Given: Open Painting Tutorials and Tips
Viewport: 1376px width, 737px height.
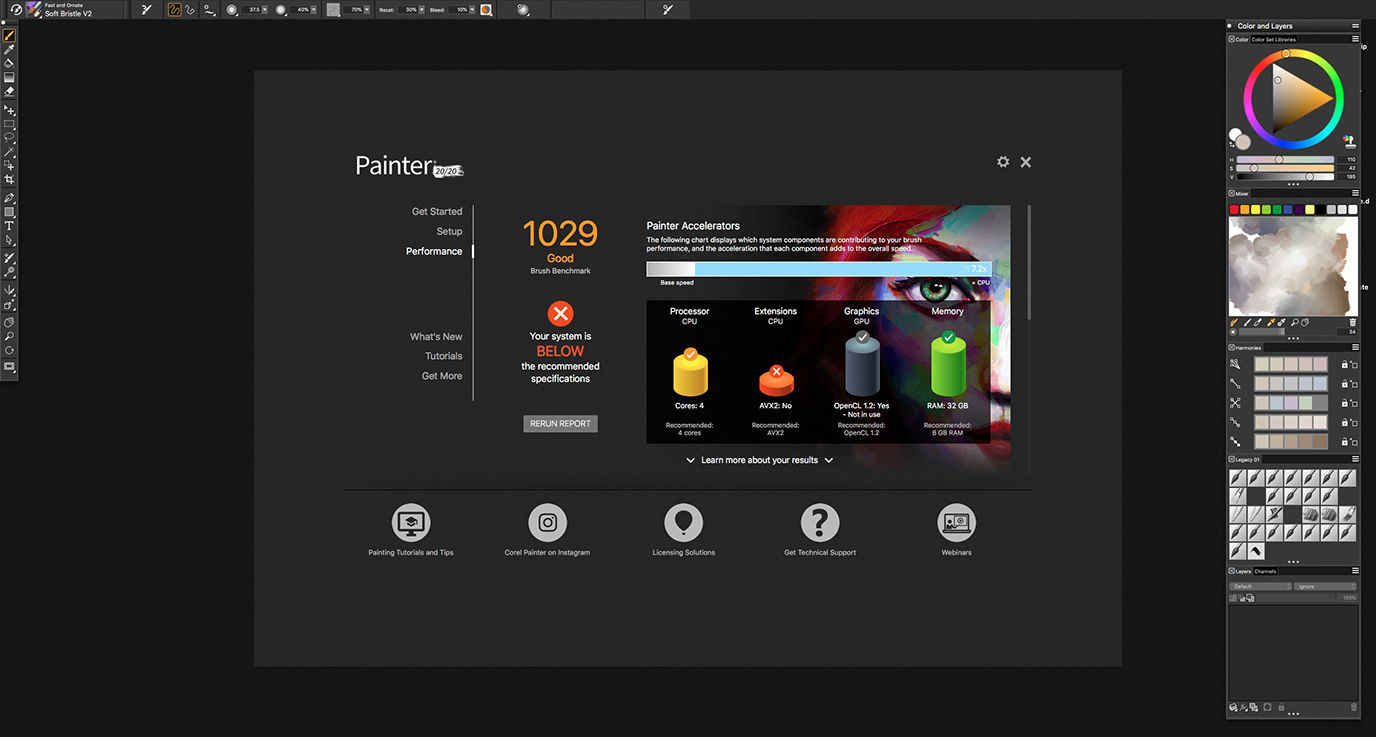Looking at the screenshot, I should 411,522.
